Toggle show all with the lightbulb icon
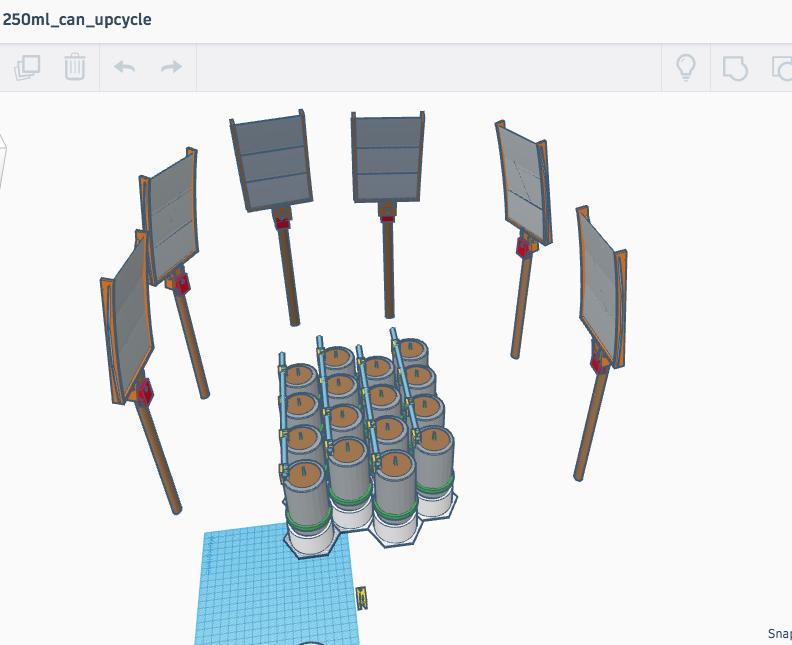The height and width of the screenshot is (645, 792). pos(685,67)
